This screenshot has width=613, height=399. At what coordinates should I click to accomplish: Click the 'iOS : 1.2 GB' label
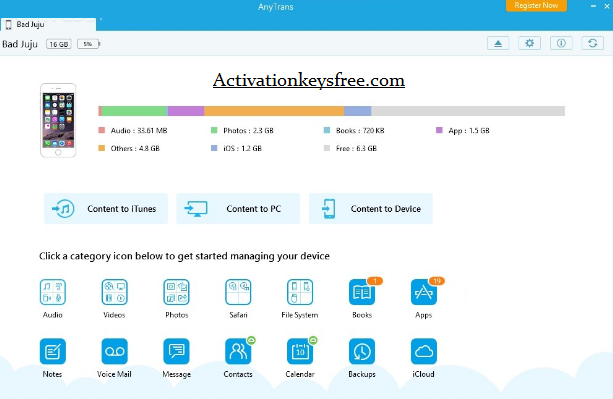242,149
